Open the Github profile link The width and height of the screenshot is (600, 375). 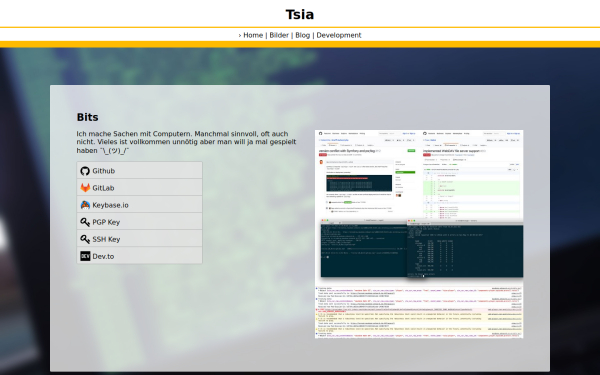[139, 170]
